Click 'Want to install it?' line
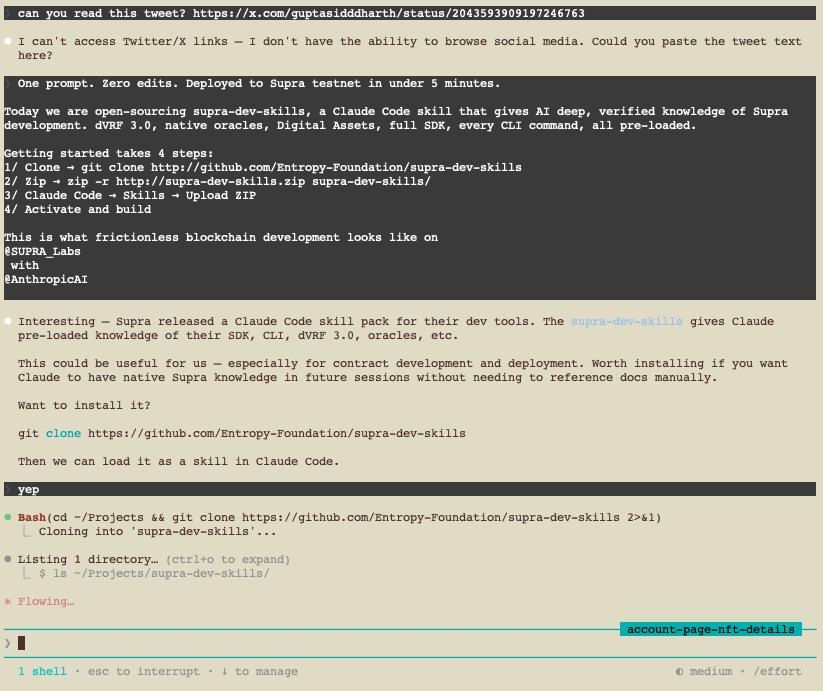823x691 pixels. pyautogui.click(x=84, y=405)
